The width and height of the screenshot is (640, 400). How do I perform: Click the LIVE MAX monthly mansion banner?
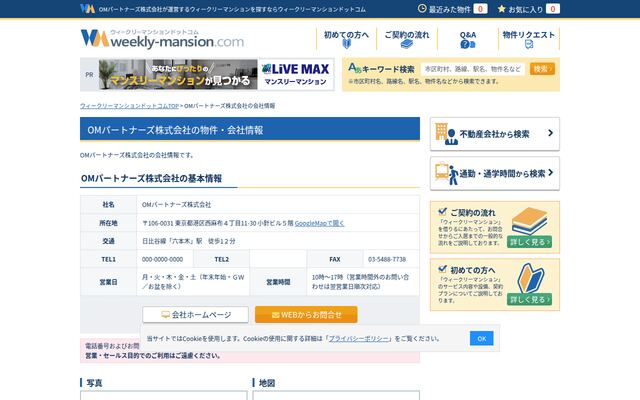216,74
